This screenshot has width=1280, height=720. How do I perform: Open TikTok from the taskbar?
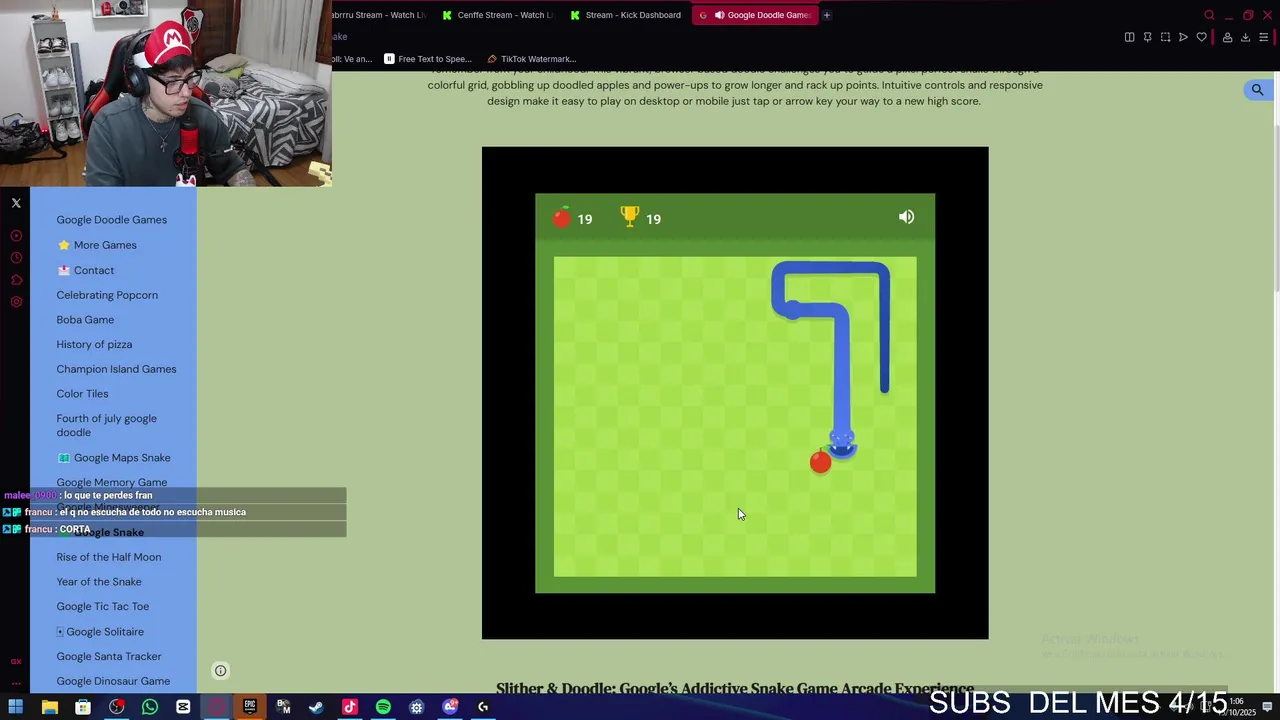tap(349, 707)
